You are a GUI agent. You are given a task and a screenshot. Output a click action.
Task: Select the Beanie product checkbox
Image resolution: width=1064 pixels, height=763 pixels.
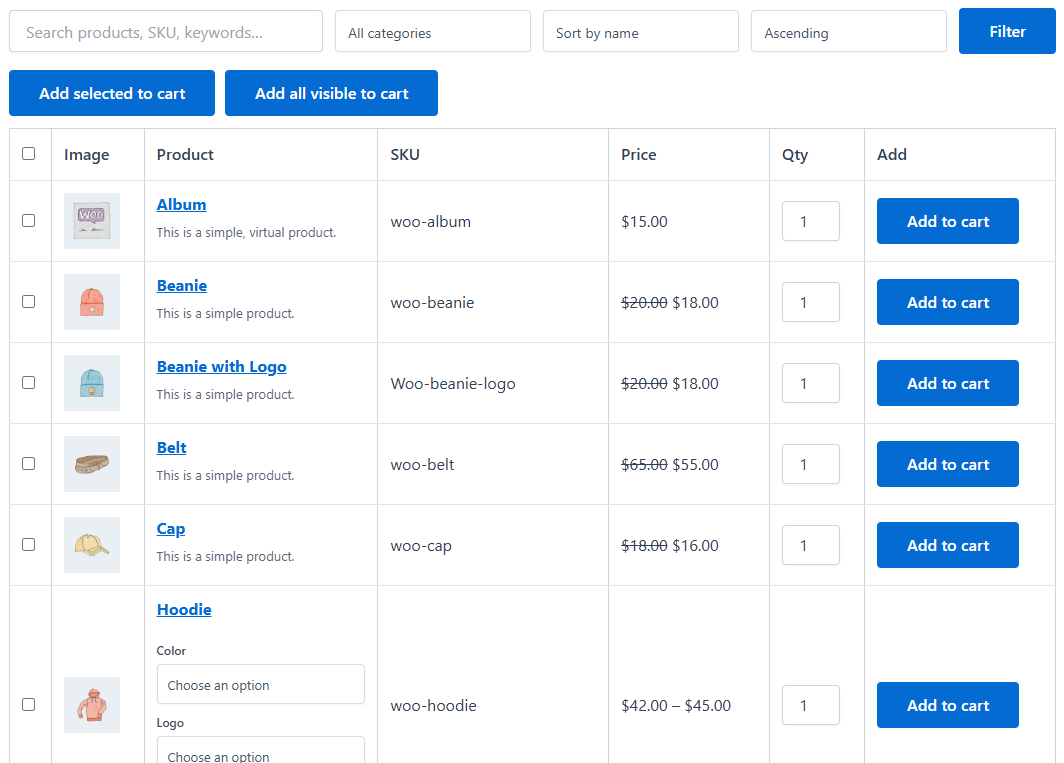(x=29, y=302)
